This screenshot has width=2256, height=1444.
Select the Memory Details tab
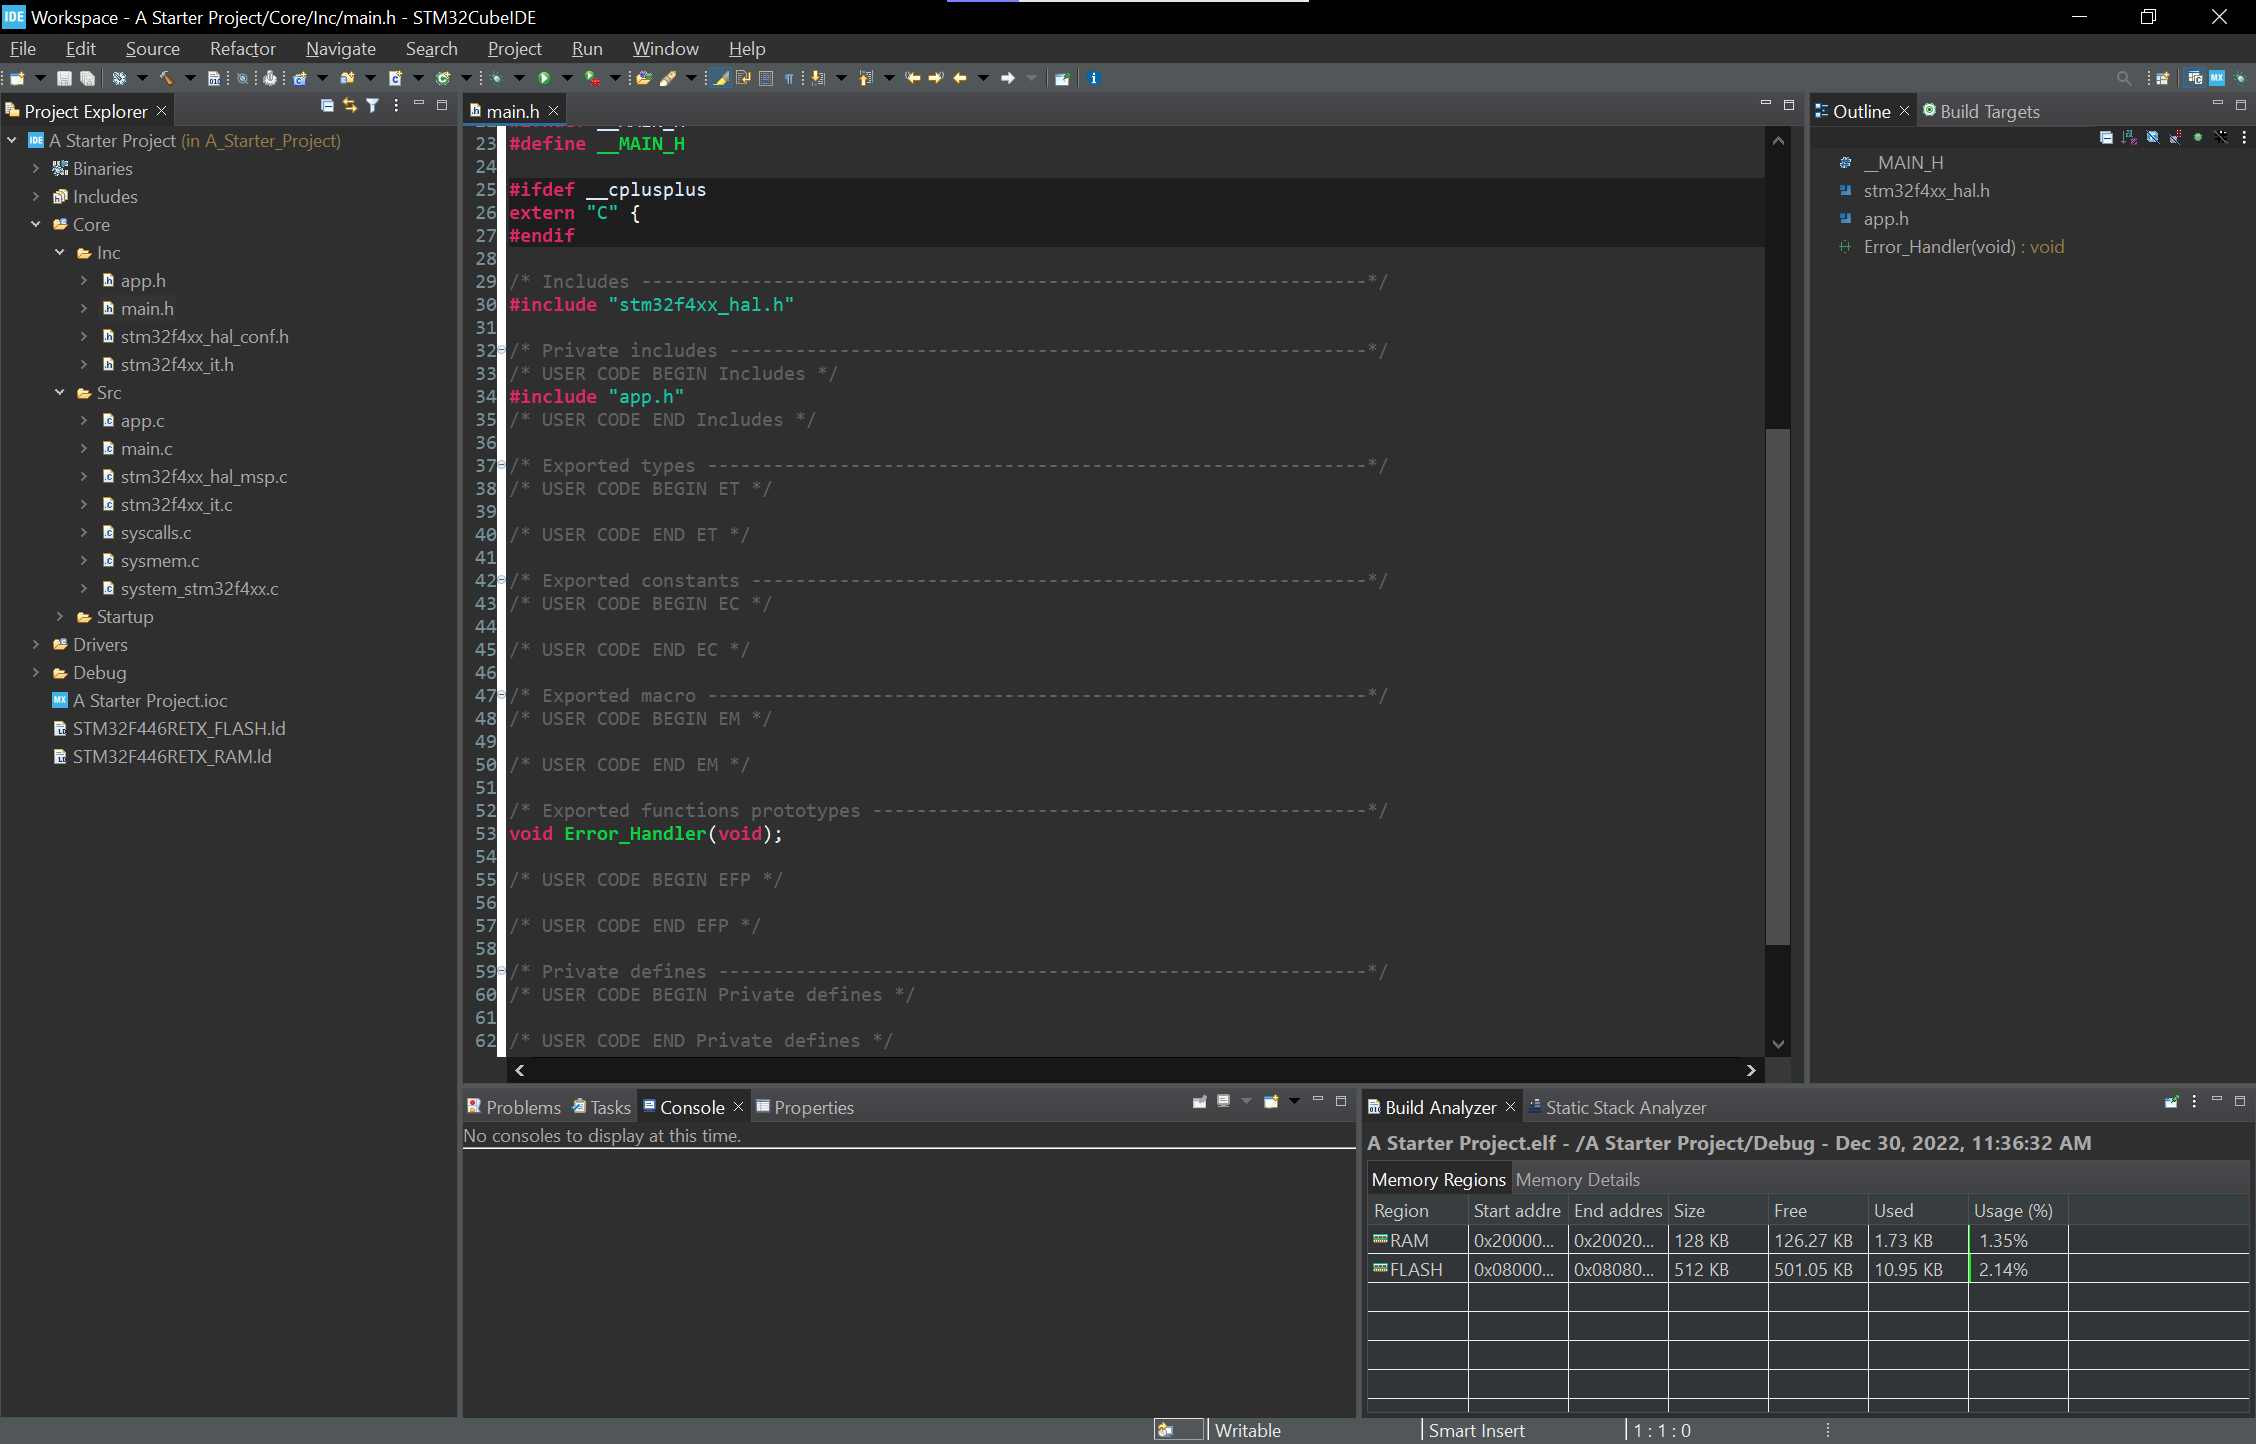coord(1577,1179)
